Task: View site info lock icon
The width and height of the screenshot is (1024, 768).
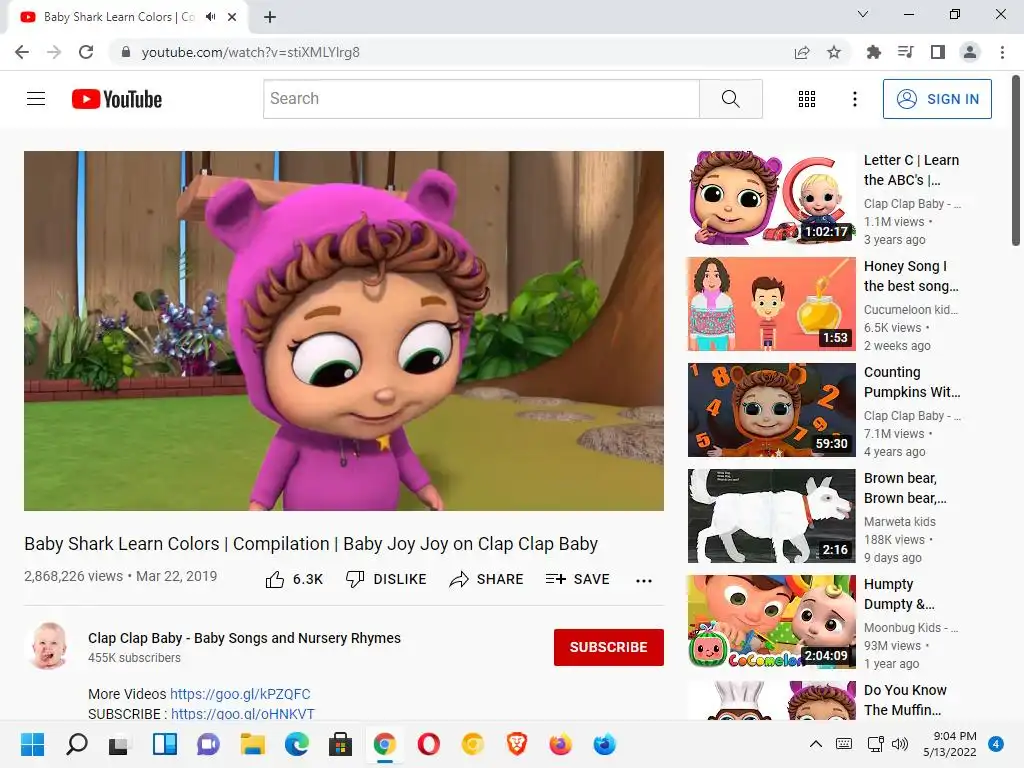Action: click(126, 52)
